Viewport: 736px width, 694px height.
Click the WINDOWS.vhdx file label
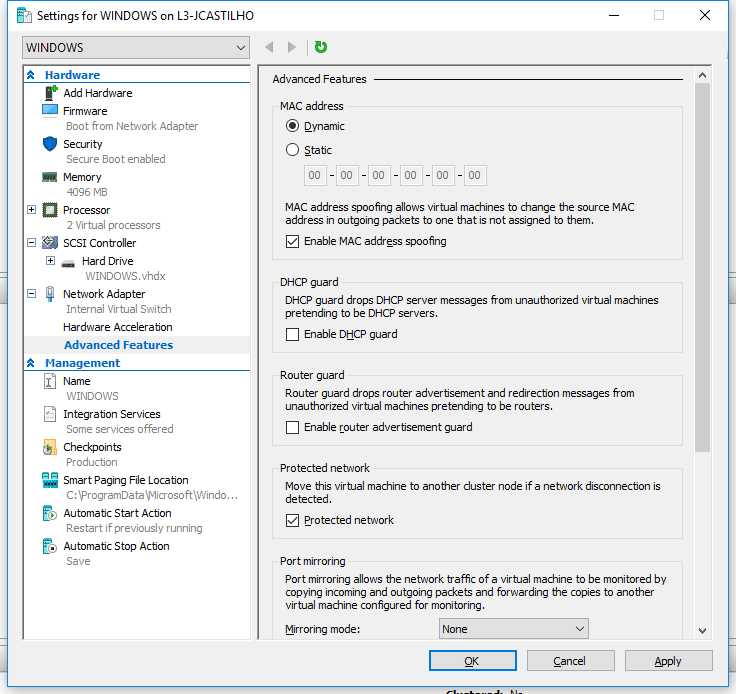click(x=125, y=276)
